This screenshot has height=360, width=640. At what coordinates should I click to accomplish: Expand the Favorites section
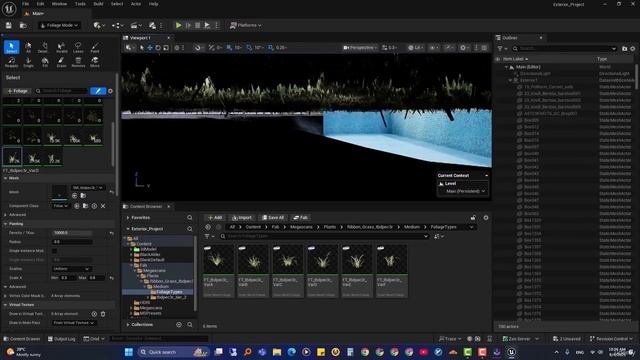click(x=128, y=218)
